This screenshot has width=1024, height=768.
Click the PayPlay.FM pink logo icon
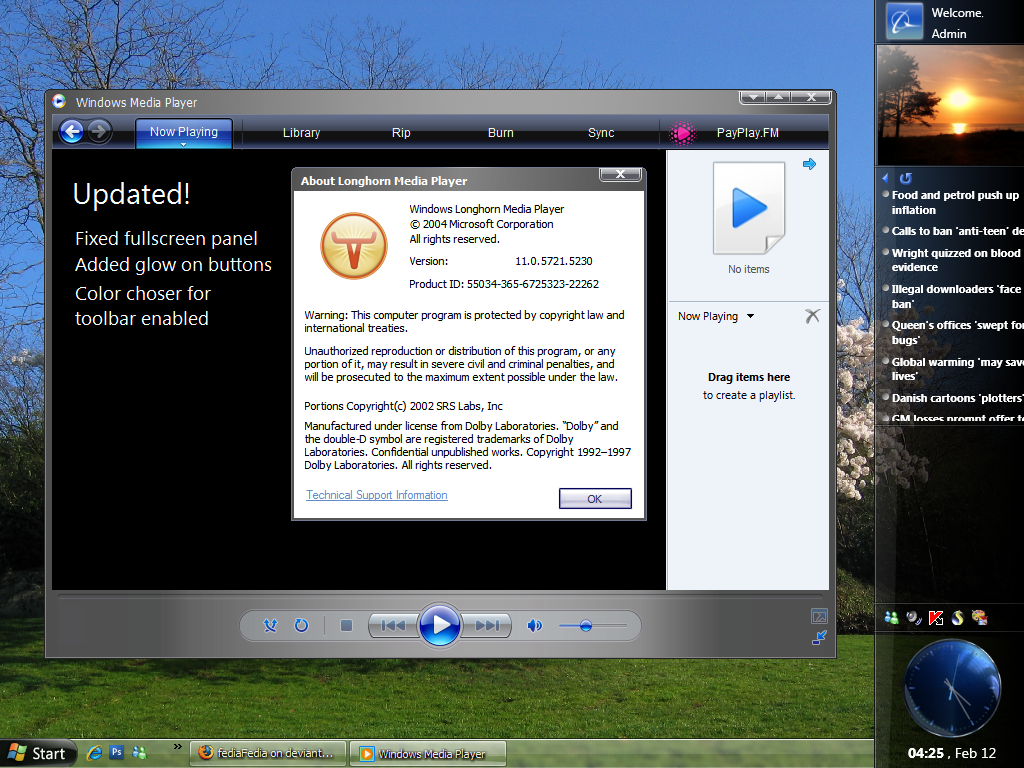point(682,133)
